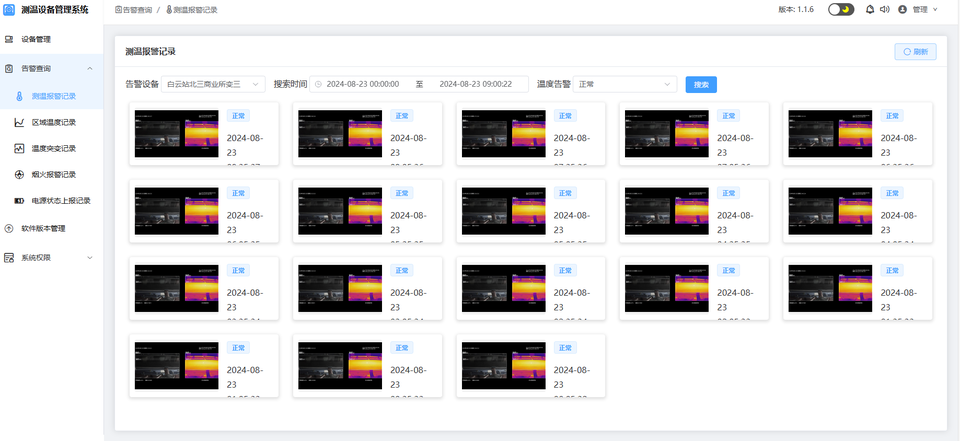Viewport: 960px width, 441px height.
Task: Open the 告警设备 device dropdown
Action: click(x=213, y=84)
